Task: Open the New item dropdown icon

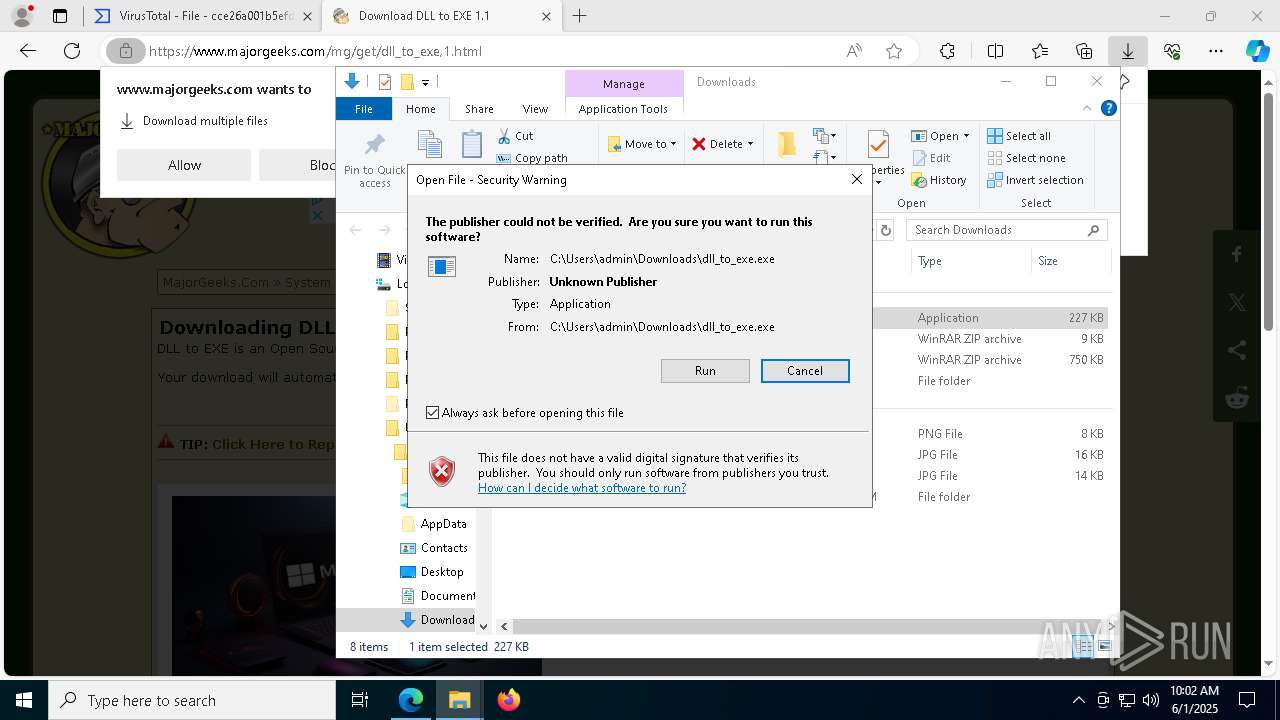Action: tap(824, 136)
